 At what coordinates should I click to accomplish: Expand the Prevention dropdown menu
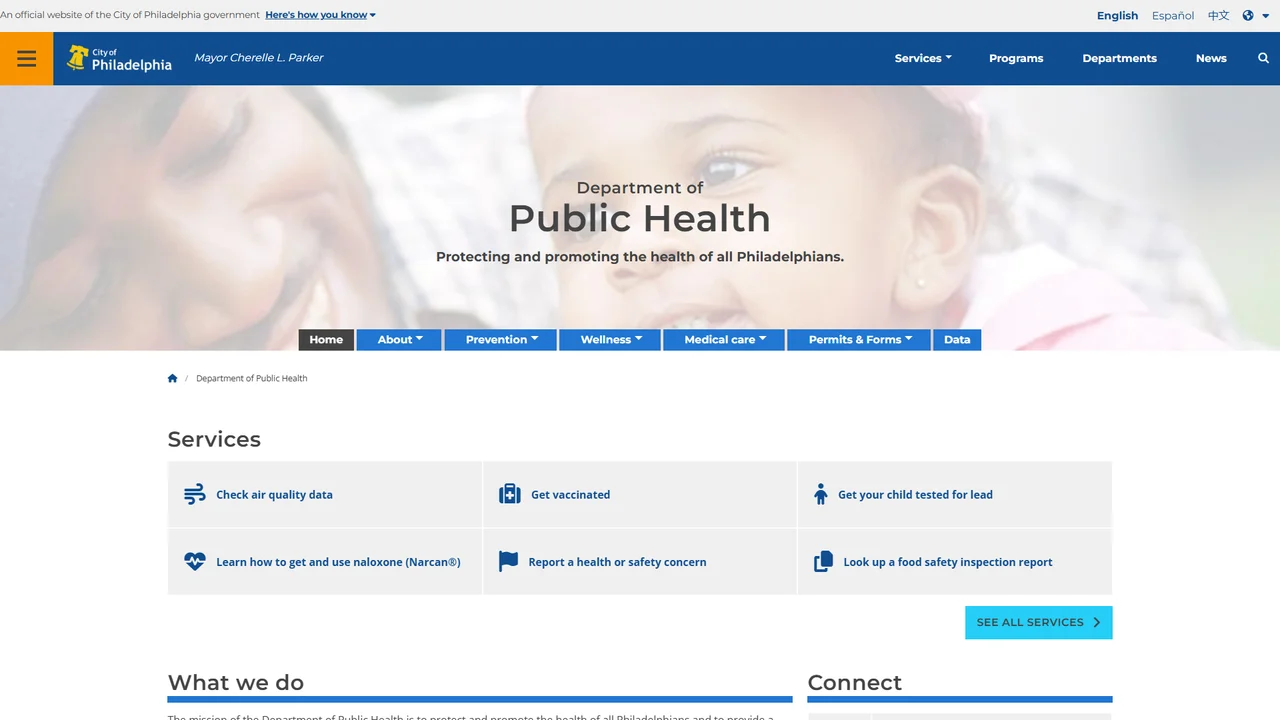[x=501, y=340]
